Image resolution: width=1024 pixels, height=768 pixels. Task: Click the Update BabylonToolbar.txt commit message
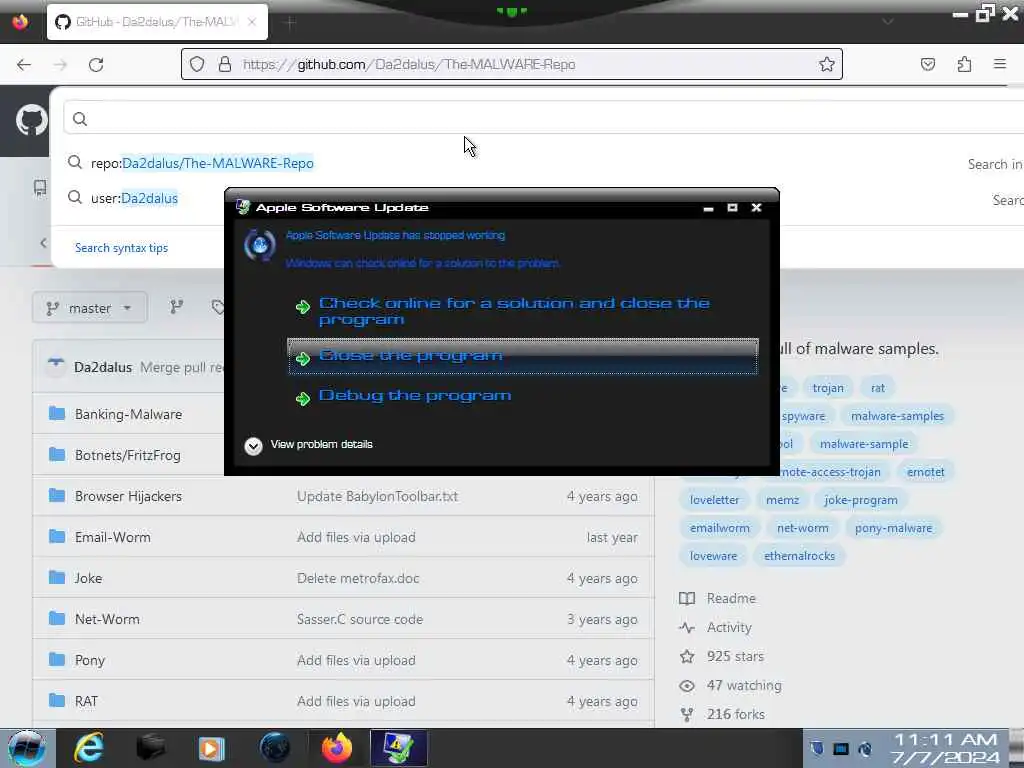tap(377, 496)
